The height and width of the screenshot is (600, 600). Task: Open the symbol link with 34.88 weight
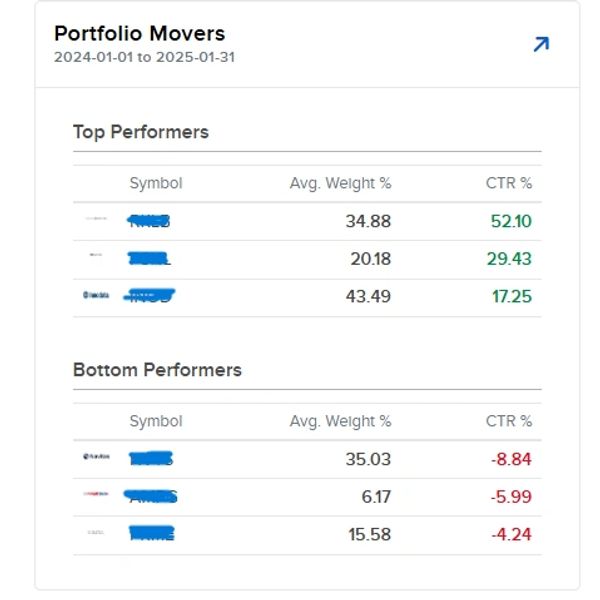150,221
